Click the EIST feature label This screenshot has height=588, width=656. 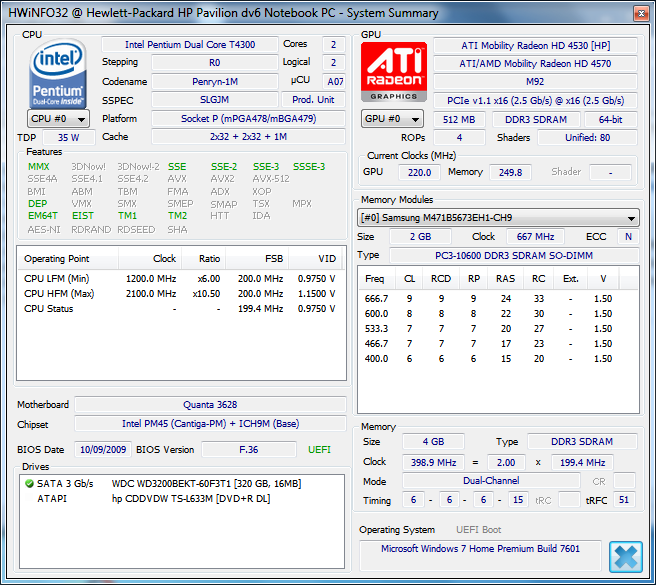(x=83, y=216)
